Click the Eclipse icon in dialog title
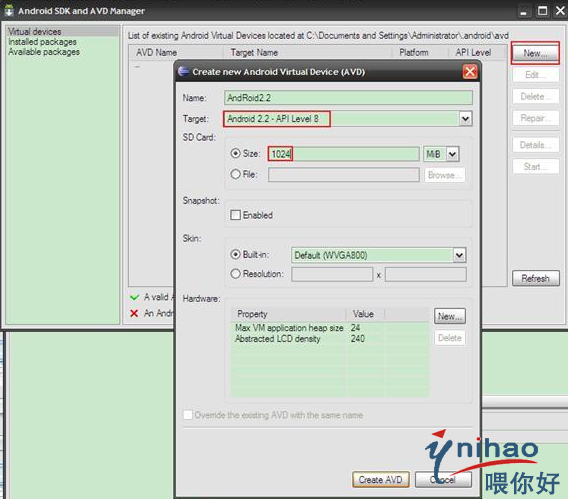 [184, 71]
